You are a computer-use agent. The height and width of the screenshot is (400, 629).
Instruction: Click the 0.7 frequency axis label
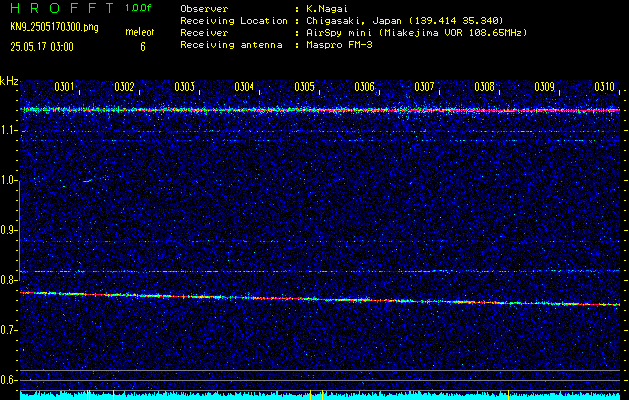point(7,330)
